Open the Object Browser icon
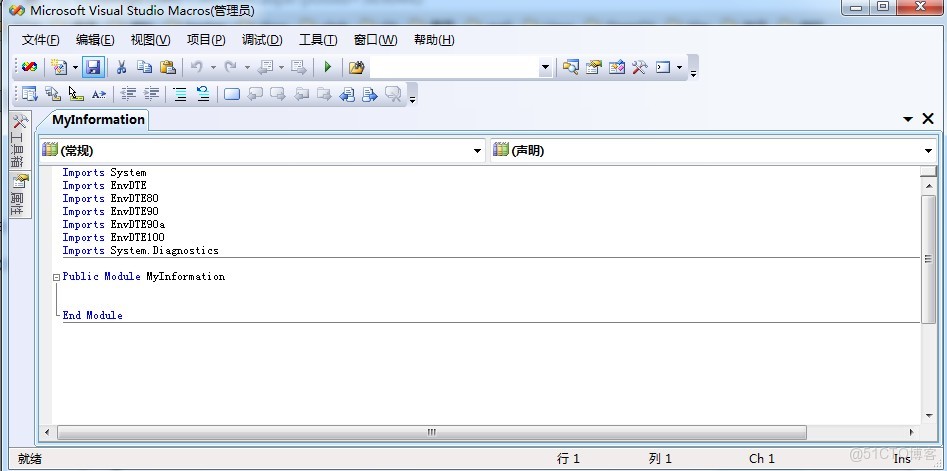Screen dimensions: 947x471 617,67
